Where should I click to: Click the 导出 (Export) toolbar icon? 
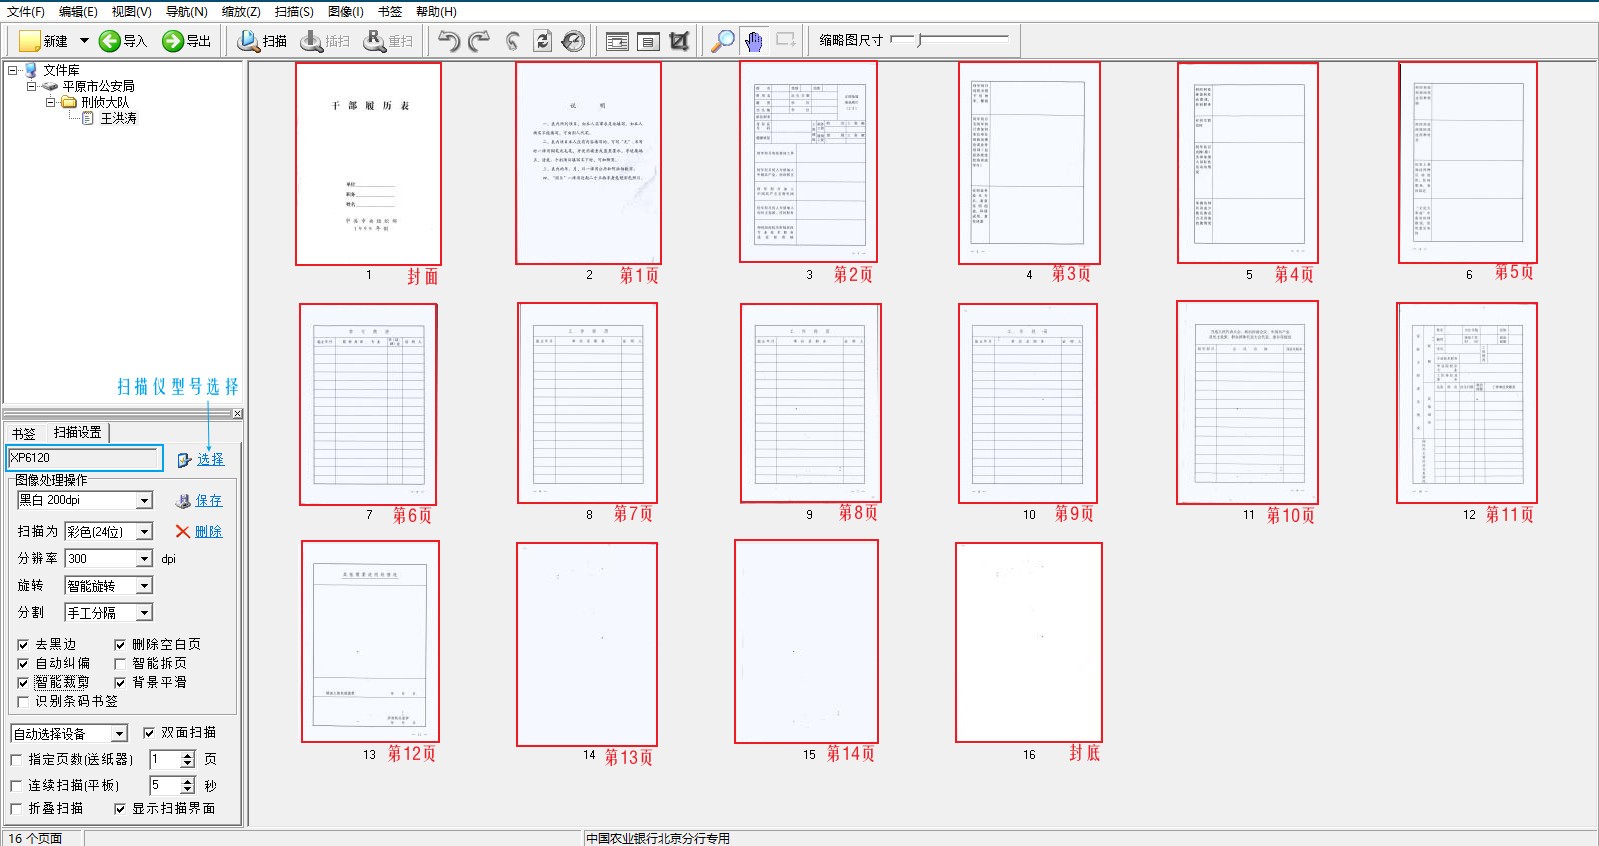173,41
